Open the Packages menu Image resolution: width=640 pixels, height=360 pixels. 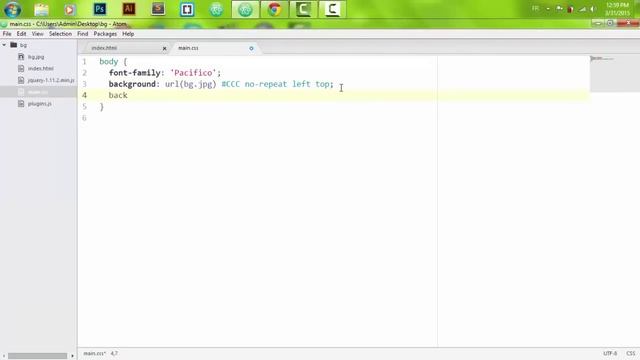click(x=105, y=34)
